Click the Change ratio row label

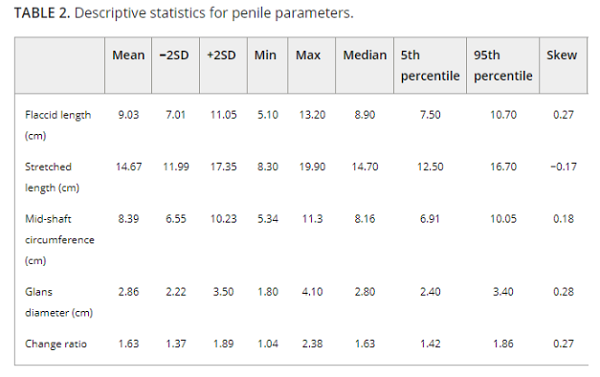56,344
